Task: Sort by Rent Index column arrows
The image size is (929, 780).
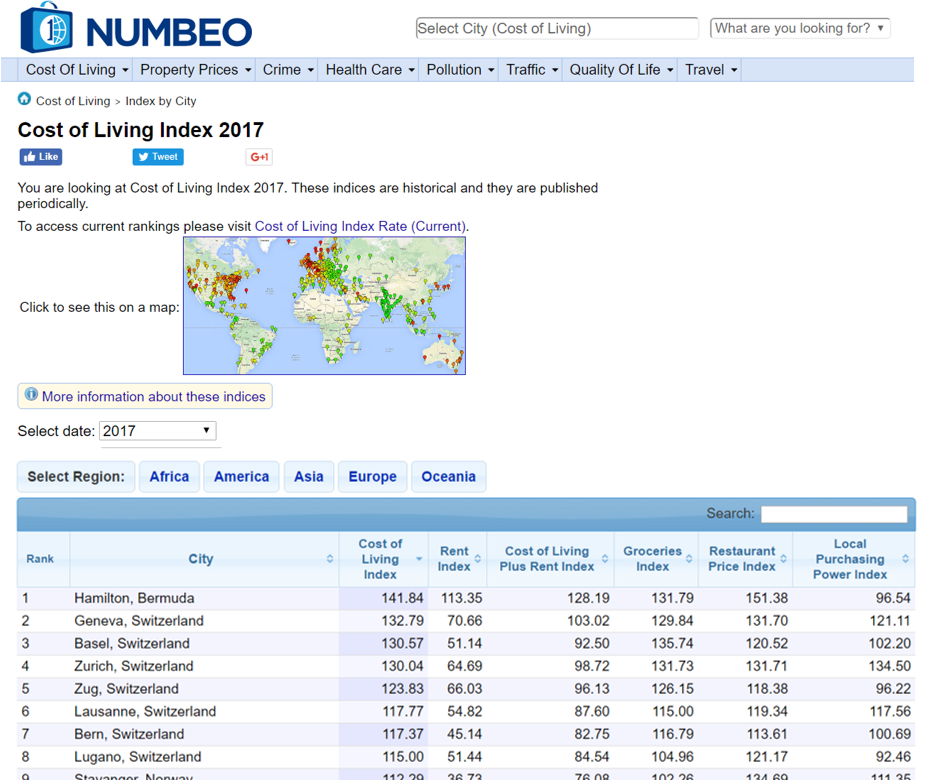Action: pos(478,559)
